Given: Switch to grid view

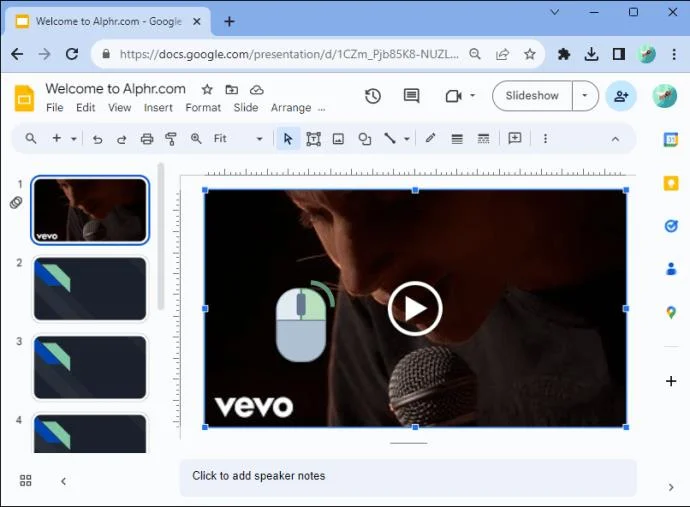Looking at the screenshot, I should tap(26, 480).
